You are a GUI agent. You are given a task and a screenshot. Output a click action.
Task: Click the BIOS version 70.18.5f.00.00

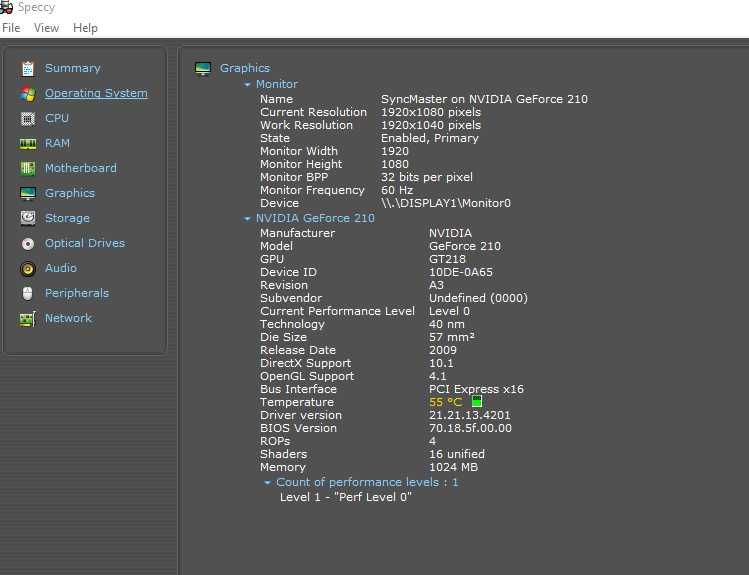point(470,428)
